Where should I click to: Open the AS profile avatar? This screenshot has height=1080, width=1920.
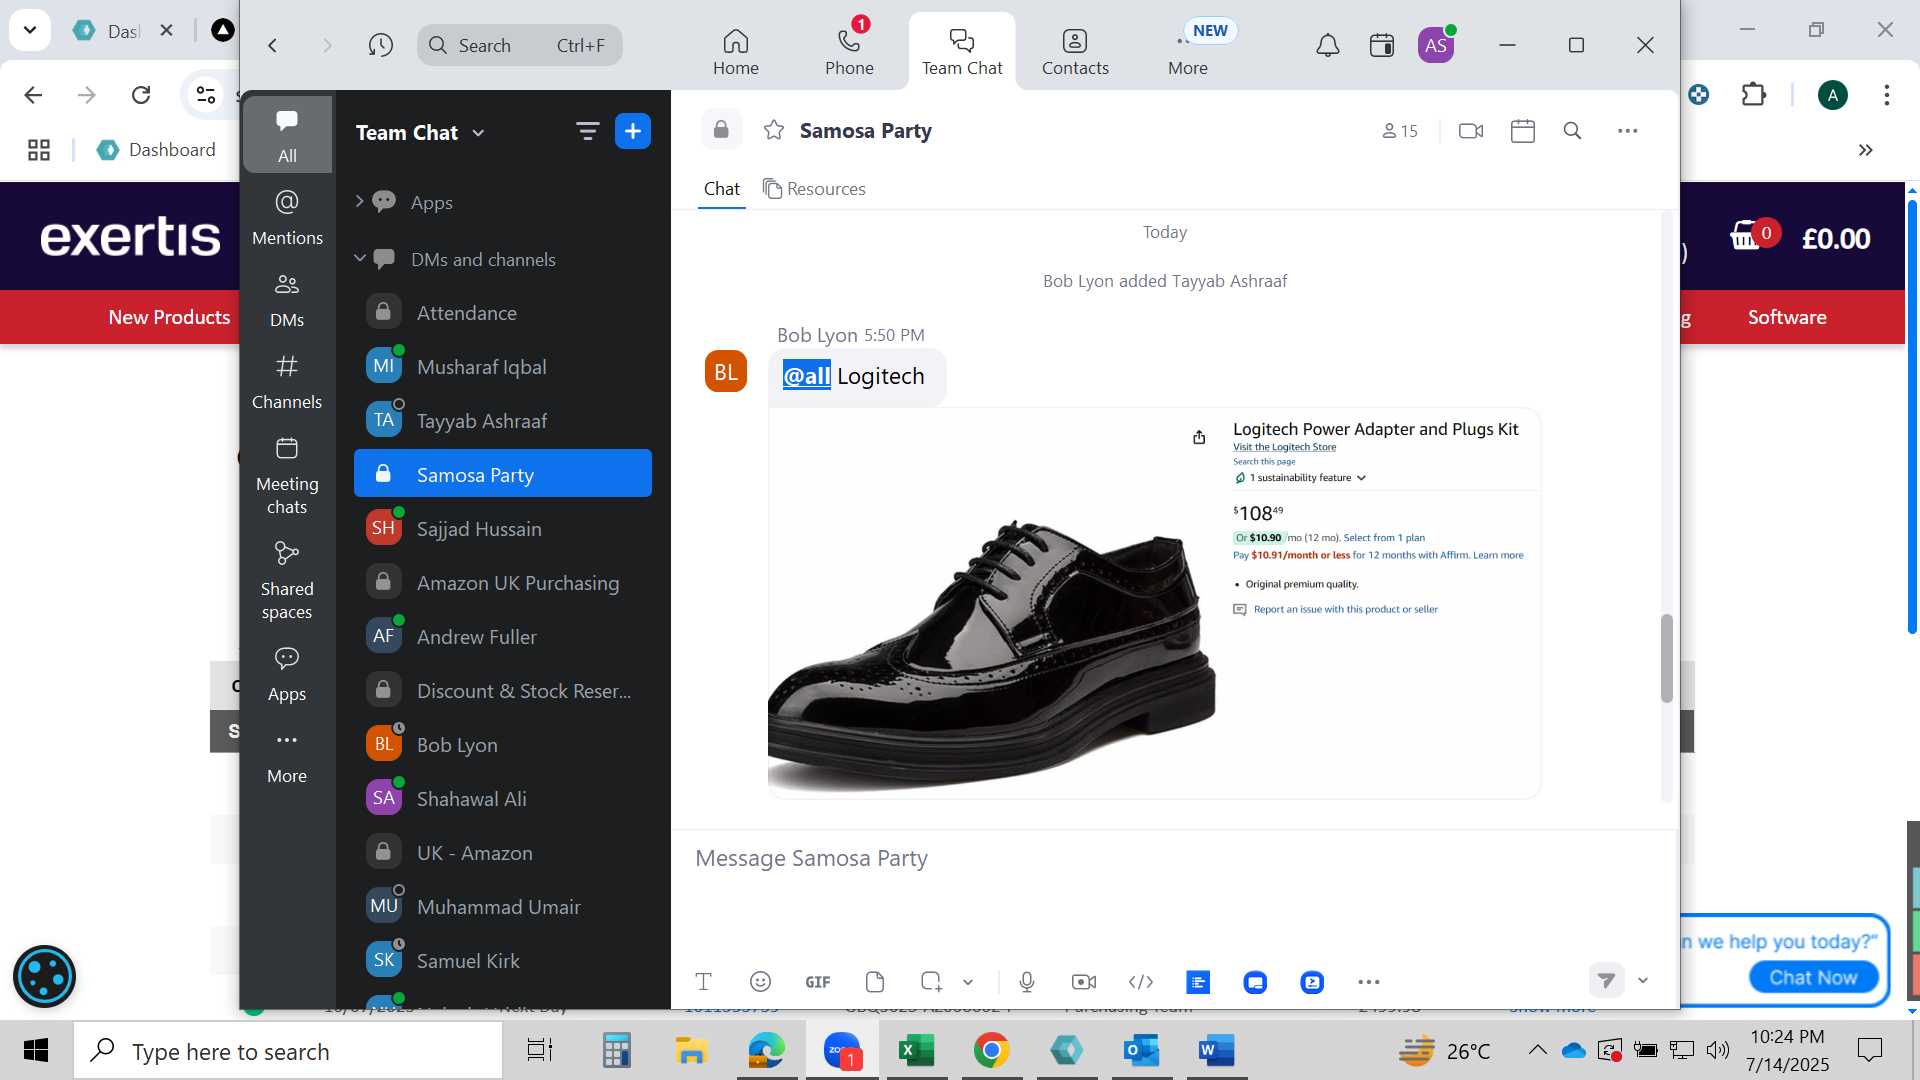[x=1435, y=45]
